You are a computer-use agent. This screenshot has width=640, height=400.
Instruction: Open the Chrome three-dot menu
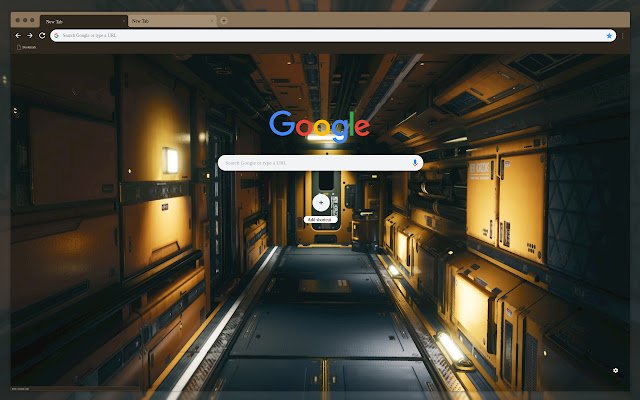tap(622, 36)
